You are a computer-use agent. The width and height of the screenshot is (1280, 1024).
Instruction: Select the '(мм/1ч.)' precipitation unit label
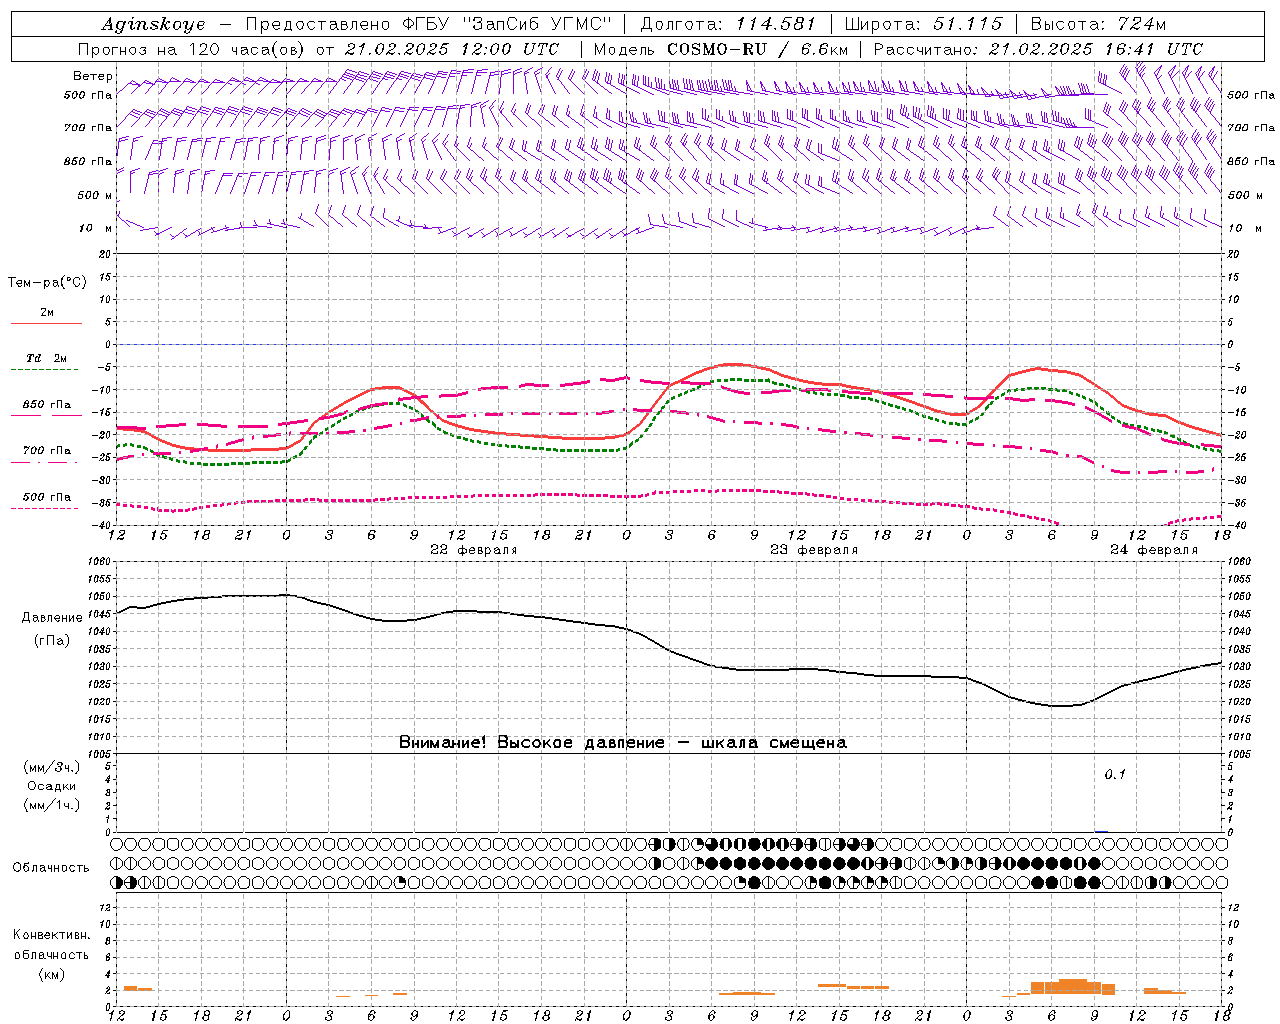point(51,805)
